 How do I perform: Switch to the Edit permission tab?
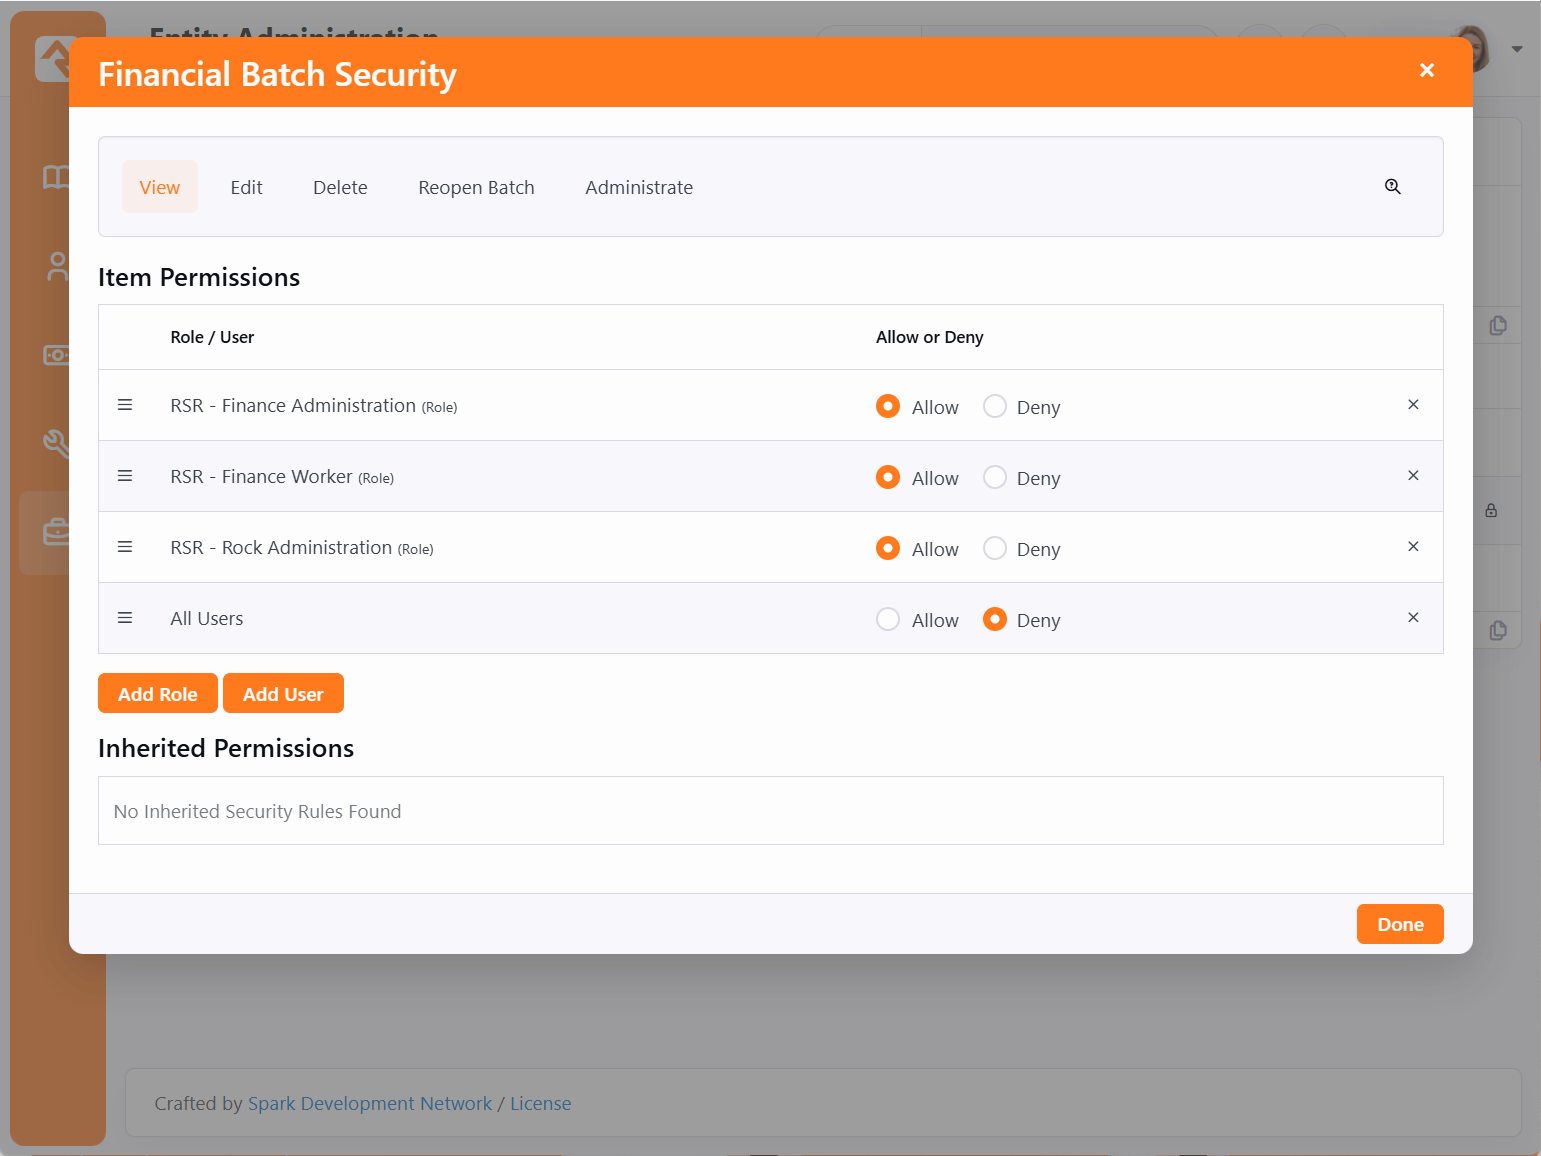point(246,187)
